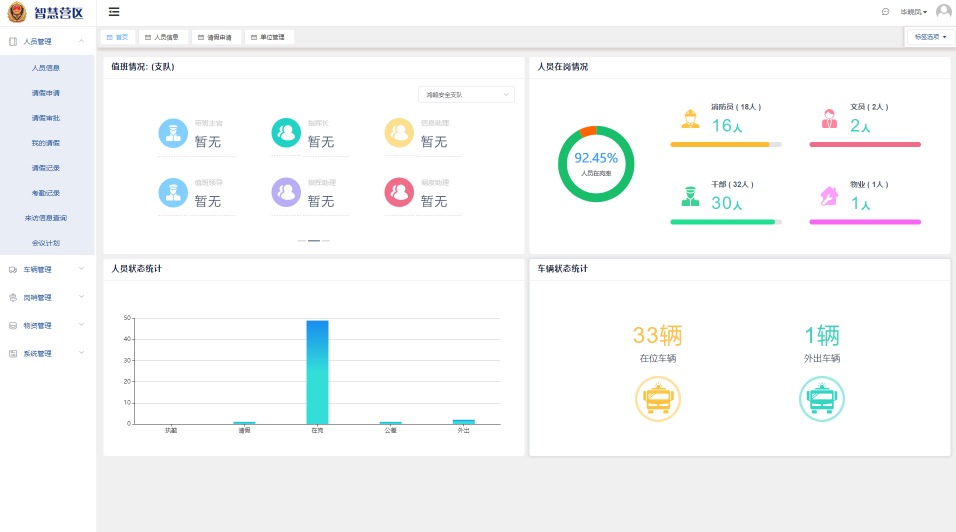Screen dimensions: 956x532
Task: Click the yellow 在位车辆 vehicle icon
Action: tap(657, 400)
